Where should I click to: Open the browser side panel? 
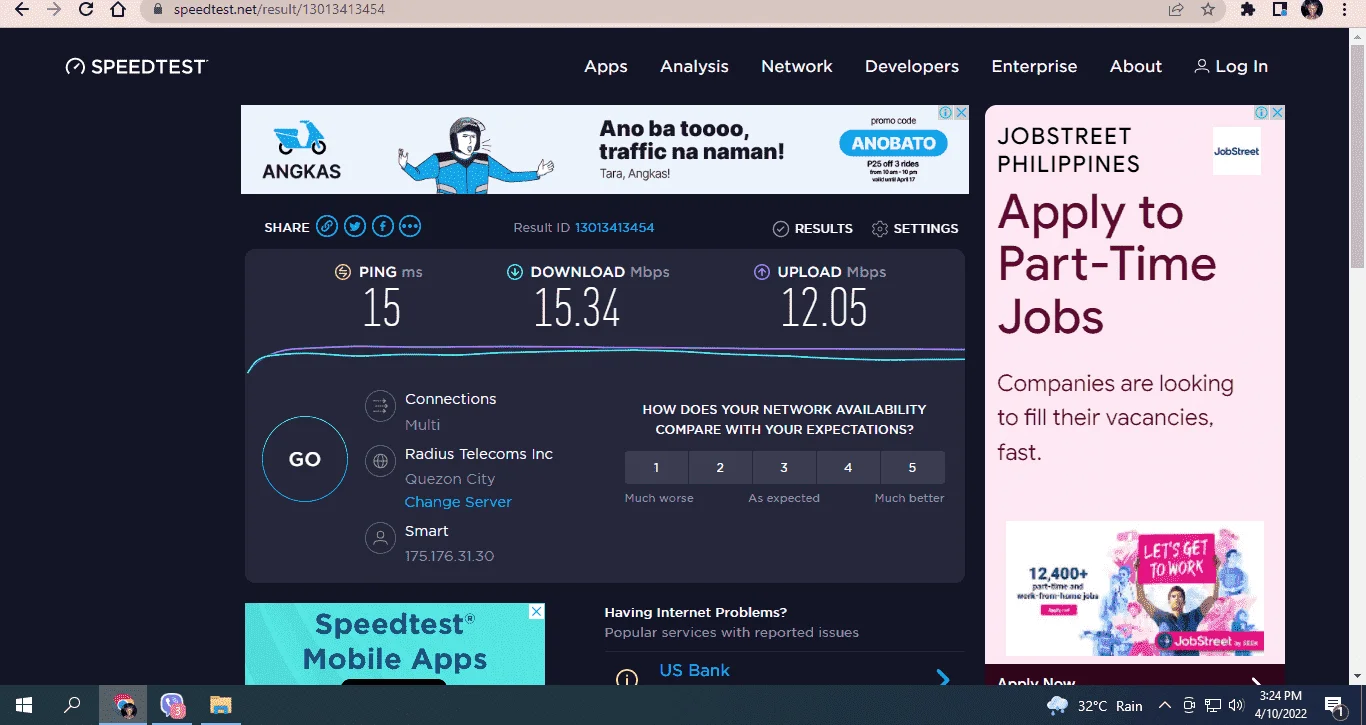(x=1279, y=10)
